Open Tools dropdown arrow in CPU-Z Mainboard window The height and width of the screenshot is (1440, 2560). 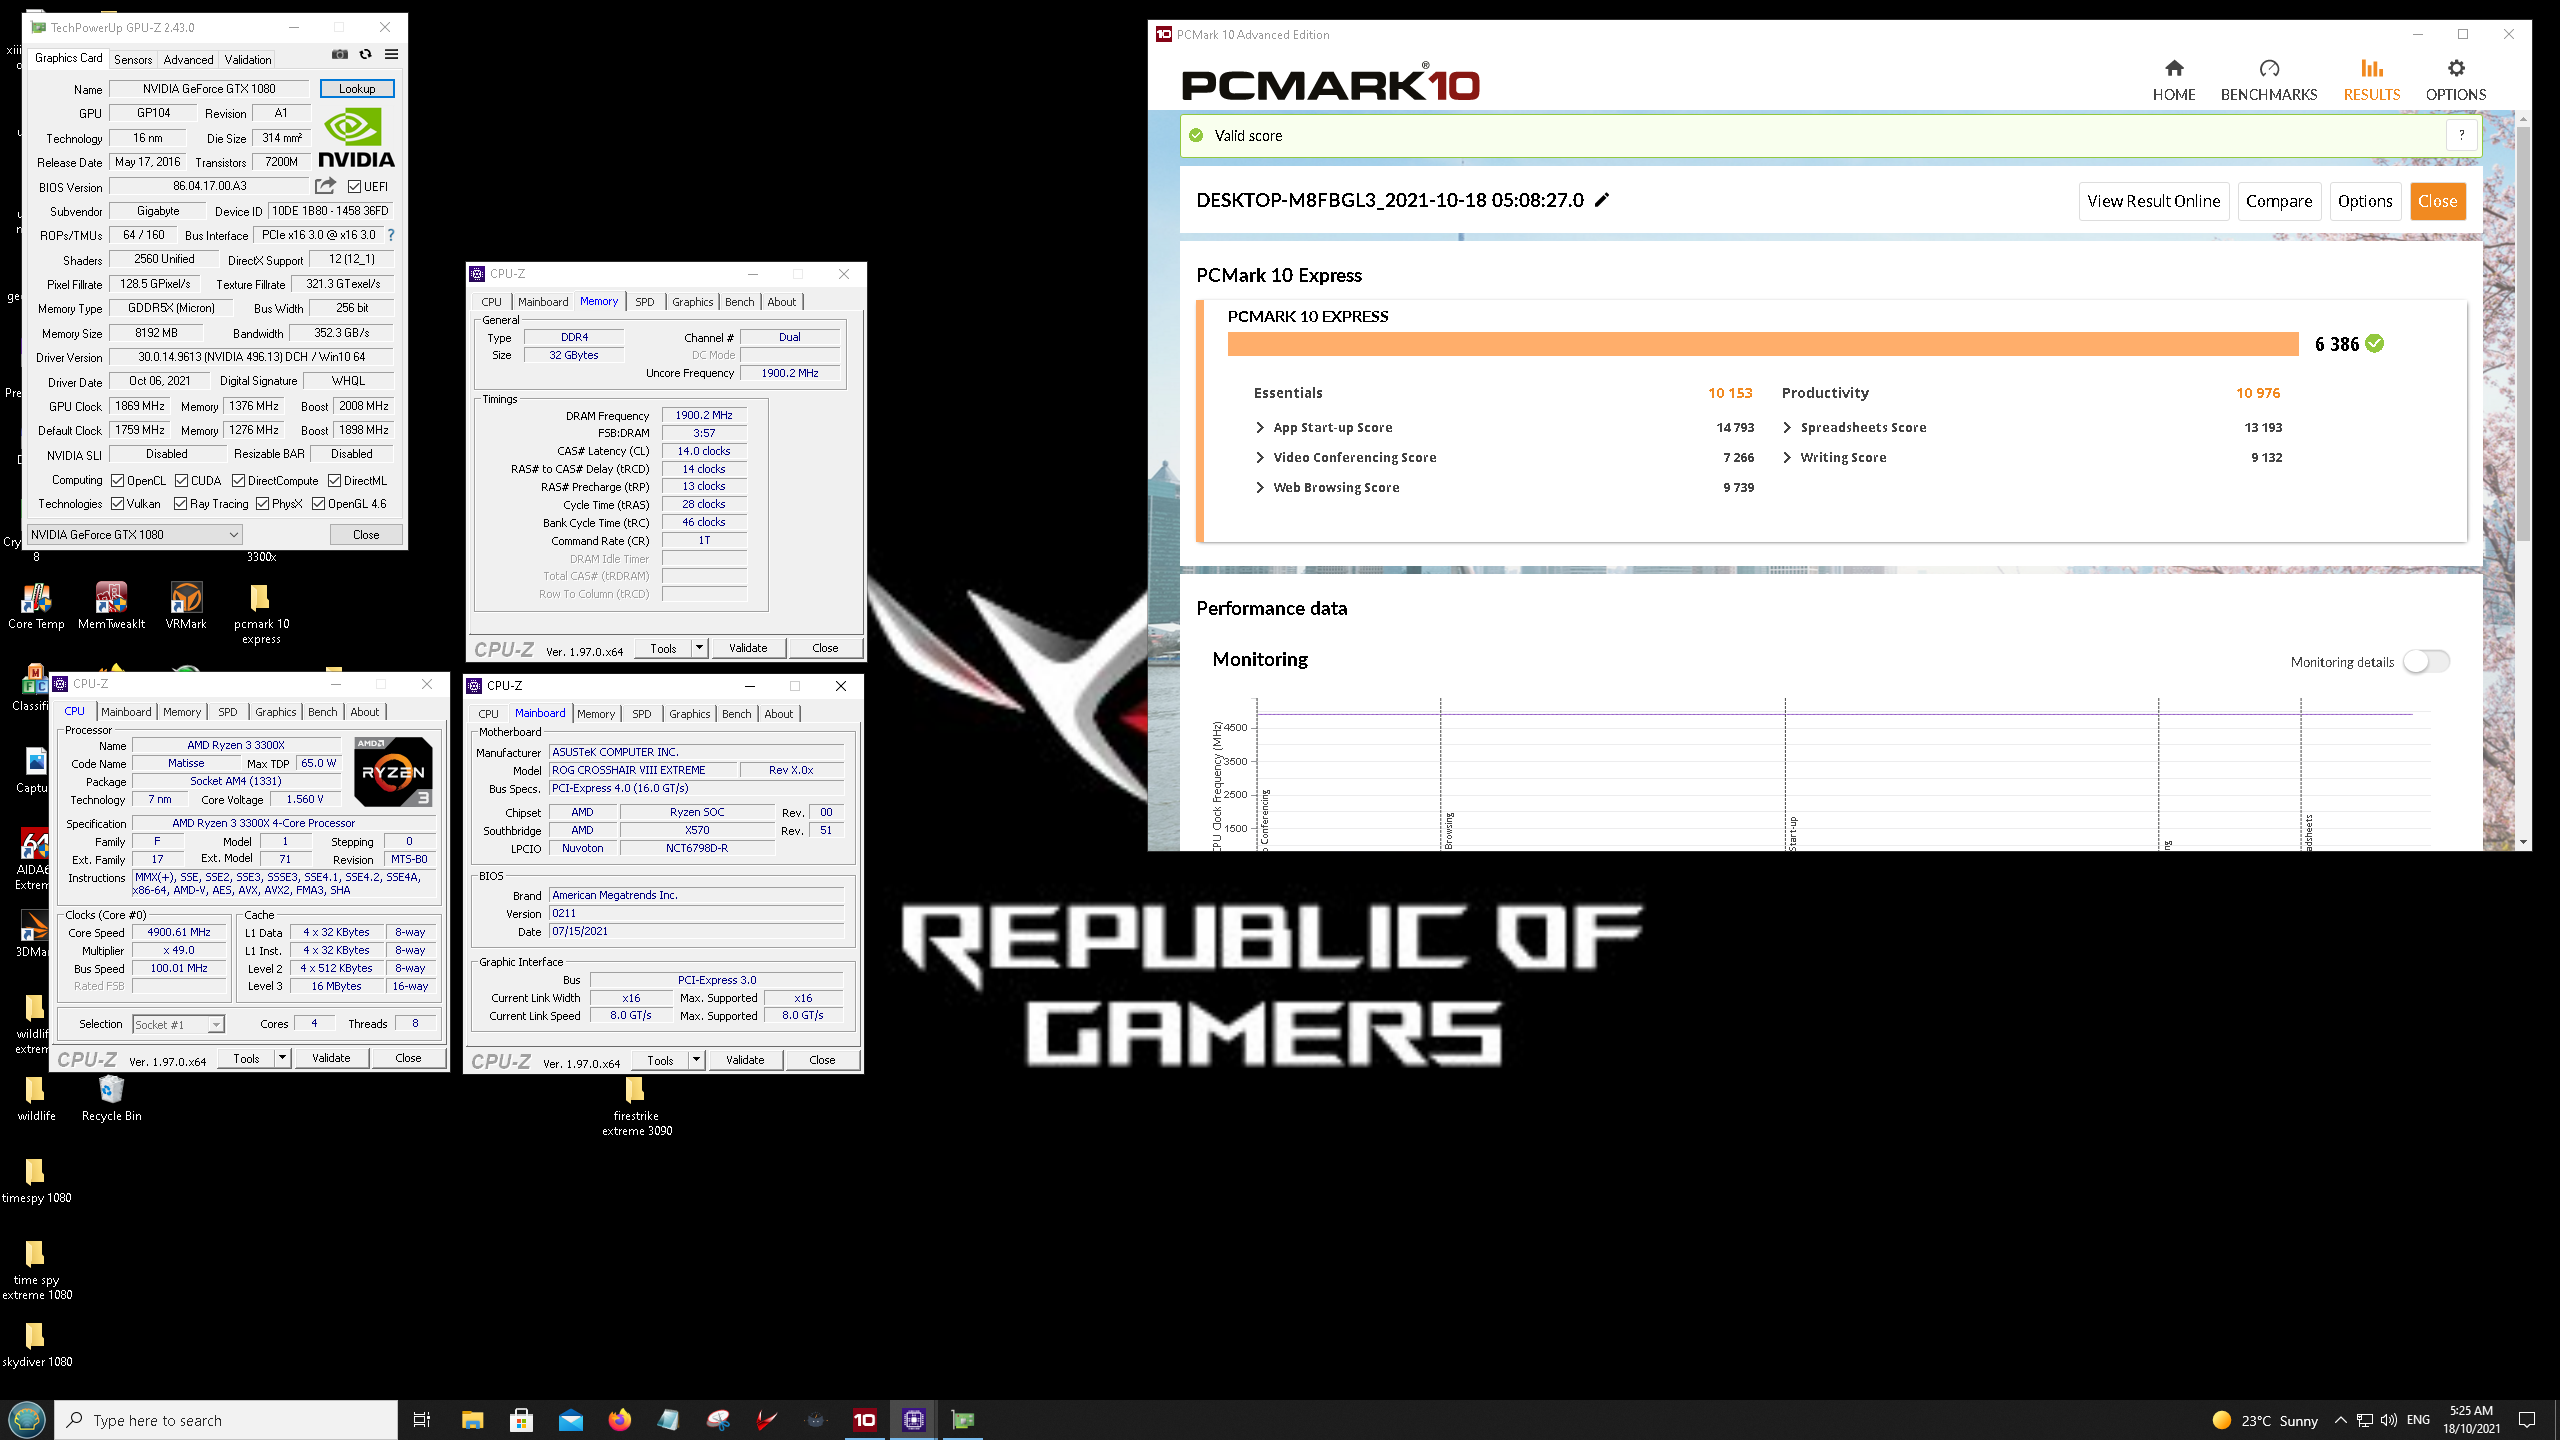pos(696,1060)
